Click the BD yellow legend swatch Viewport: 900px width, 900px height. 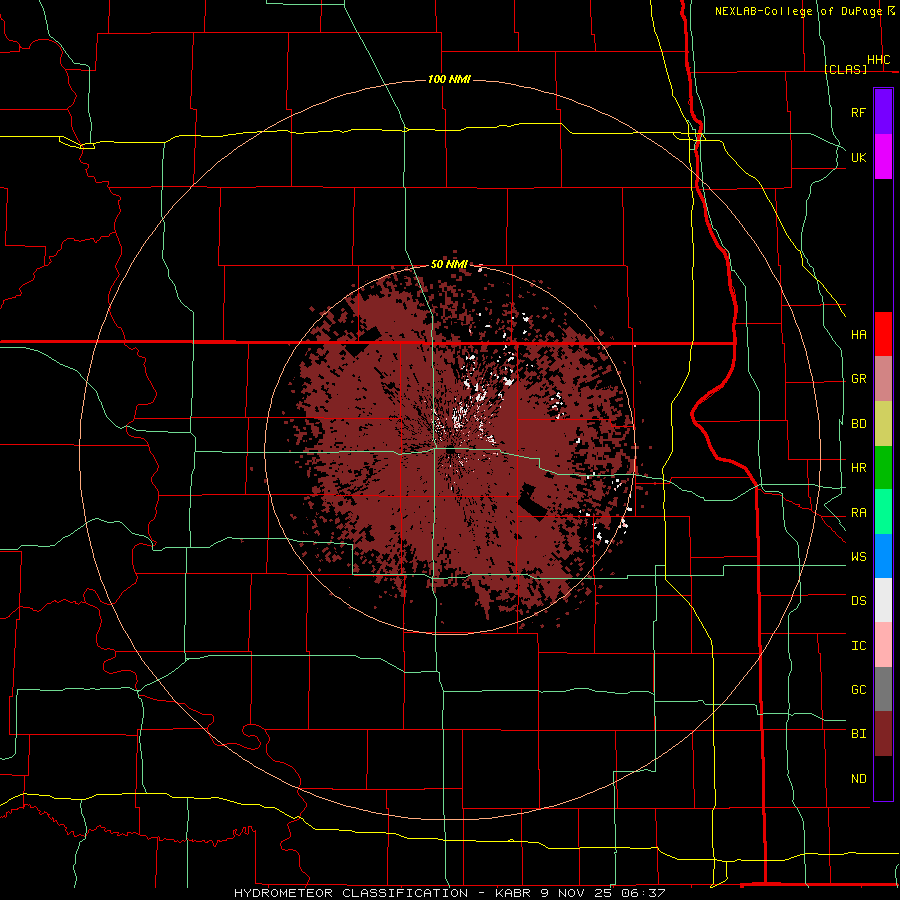(883, 424)
